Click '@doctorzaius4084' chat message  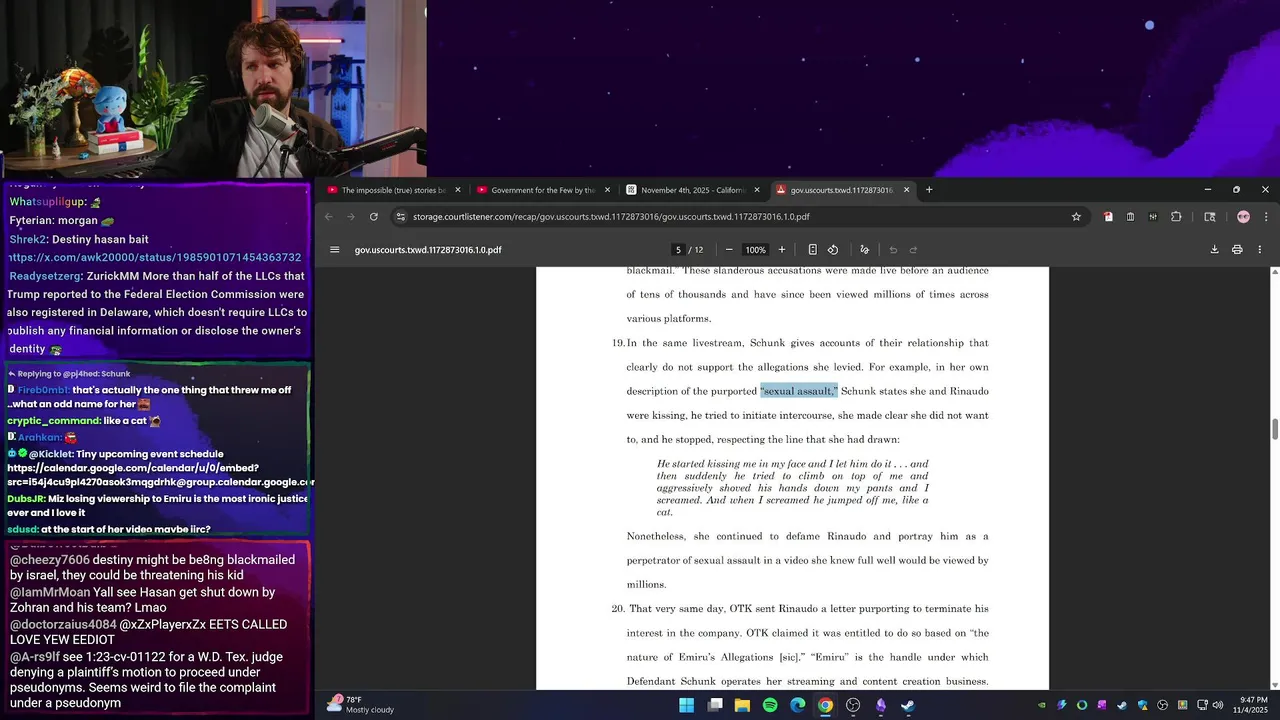[x=148, y=633]
